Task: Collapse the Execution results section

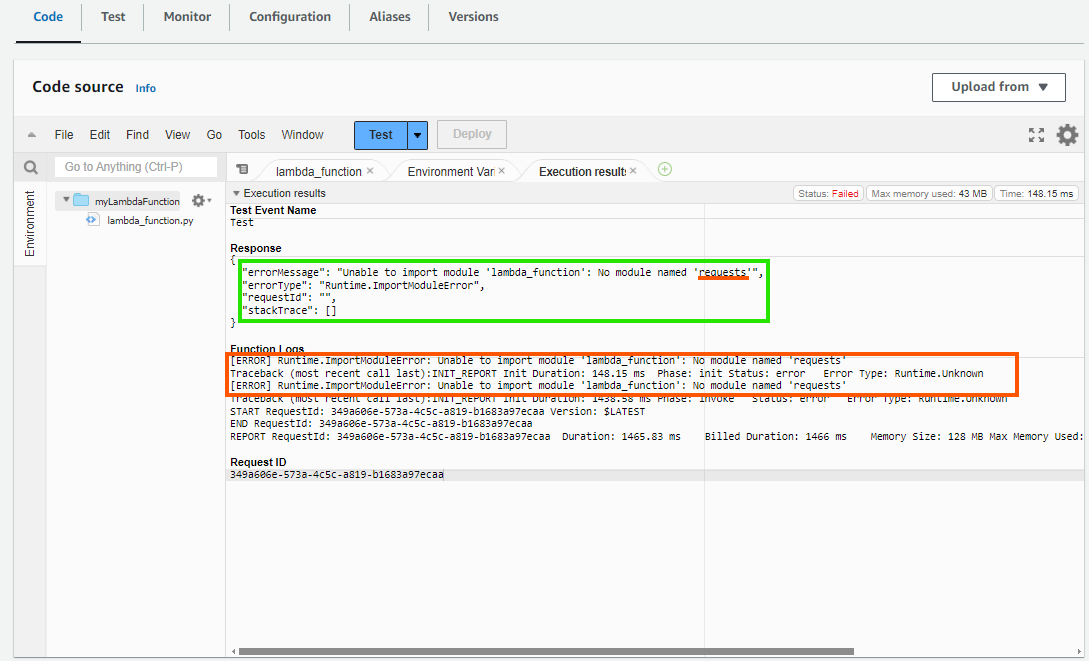Action: [x=236, y=193]
